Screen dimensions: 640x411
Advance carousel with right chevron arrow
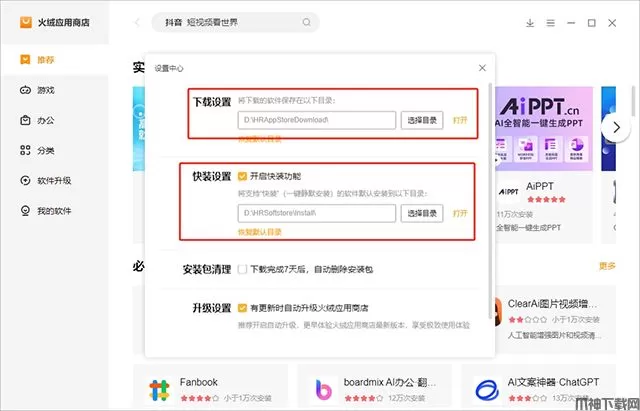click(x=617, y=127)
